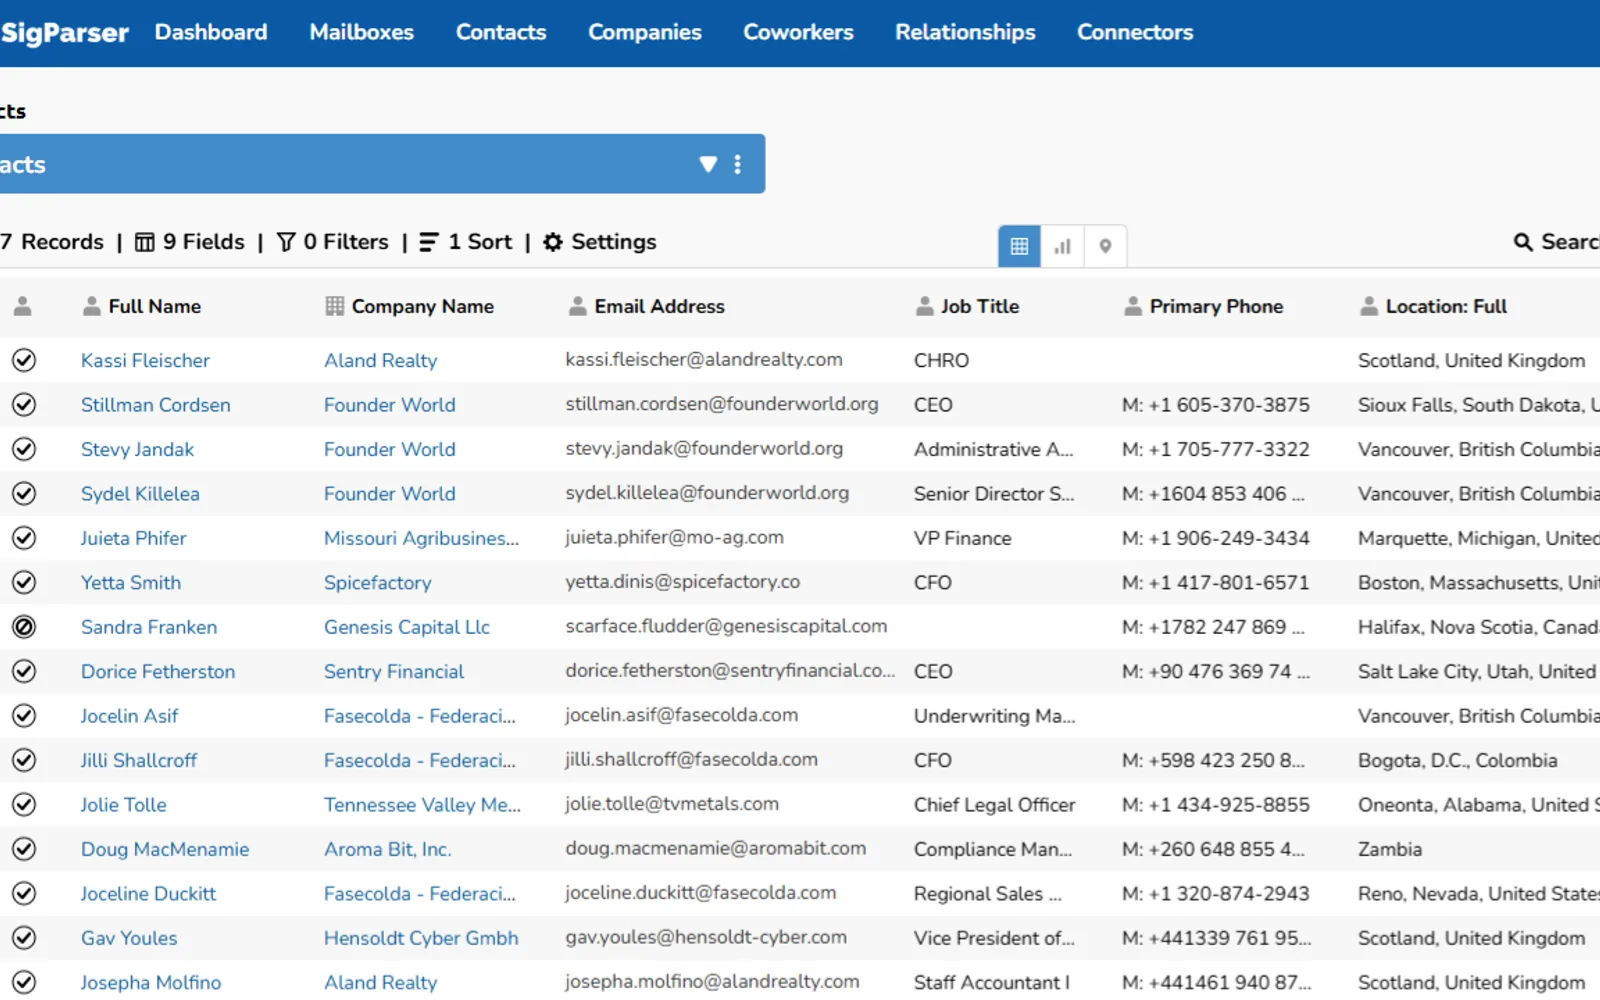Image resolution: width=1600 pixels, height=1000 pixels.
Task: Switch to grid table view icon
Action: [x=1019, y=246]
